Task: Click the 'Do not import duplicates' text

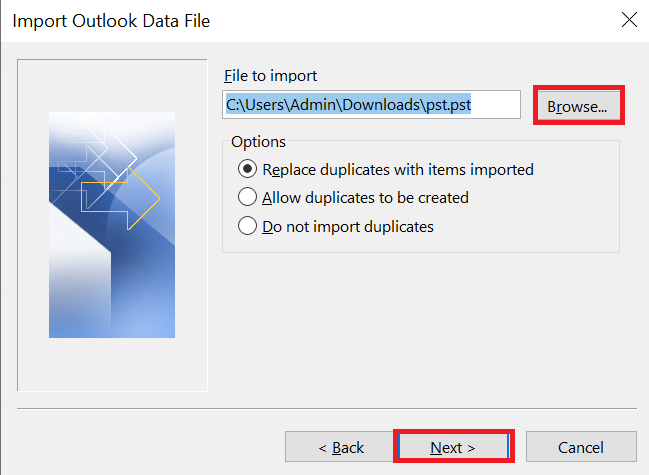Action: 348,227
